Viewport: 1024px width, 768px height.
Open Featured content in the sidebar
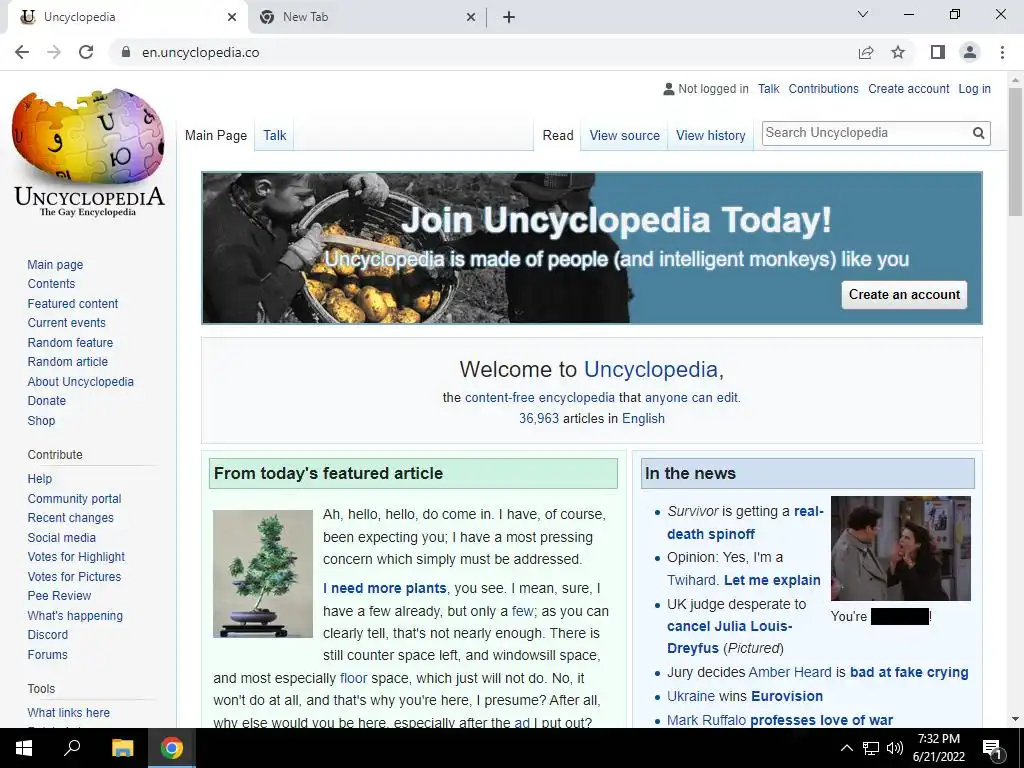click(72, 304)
